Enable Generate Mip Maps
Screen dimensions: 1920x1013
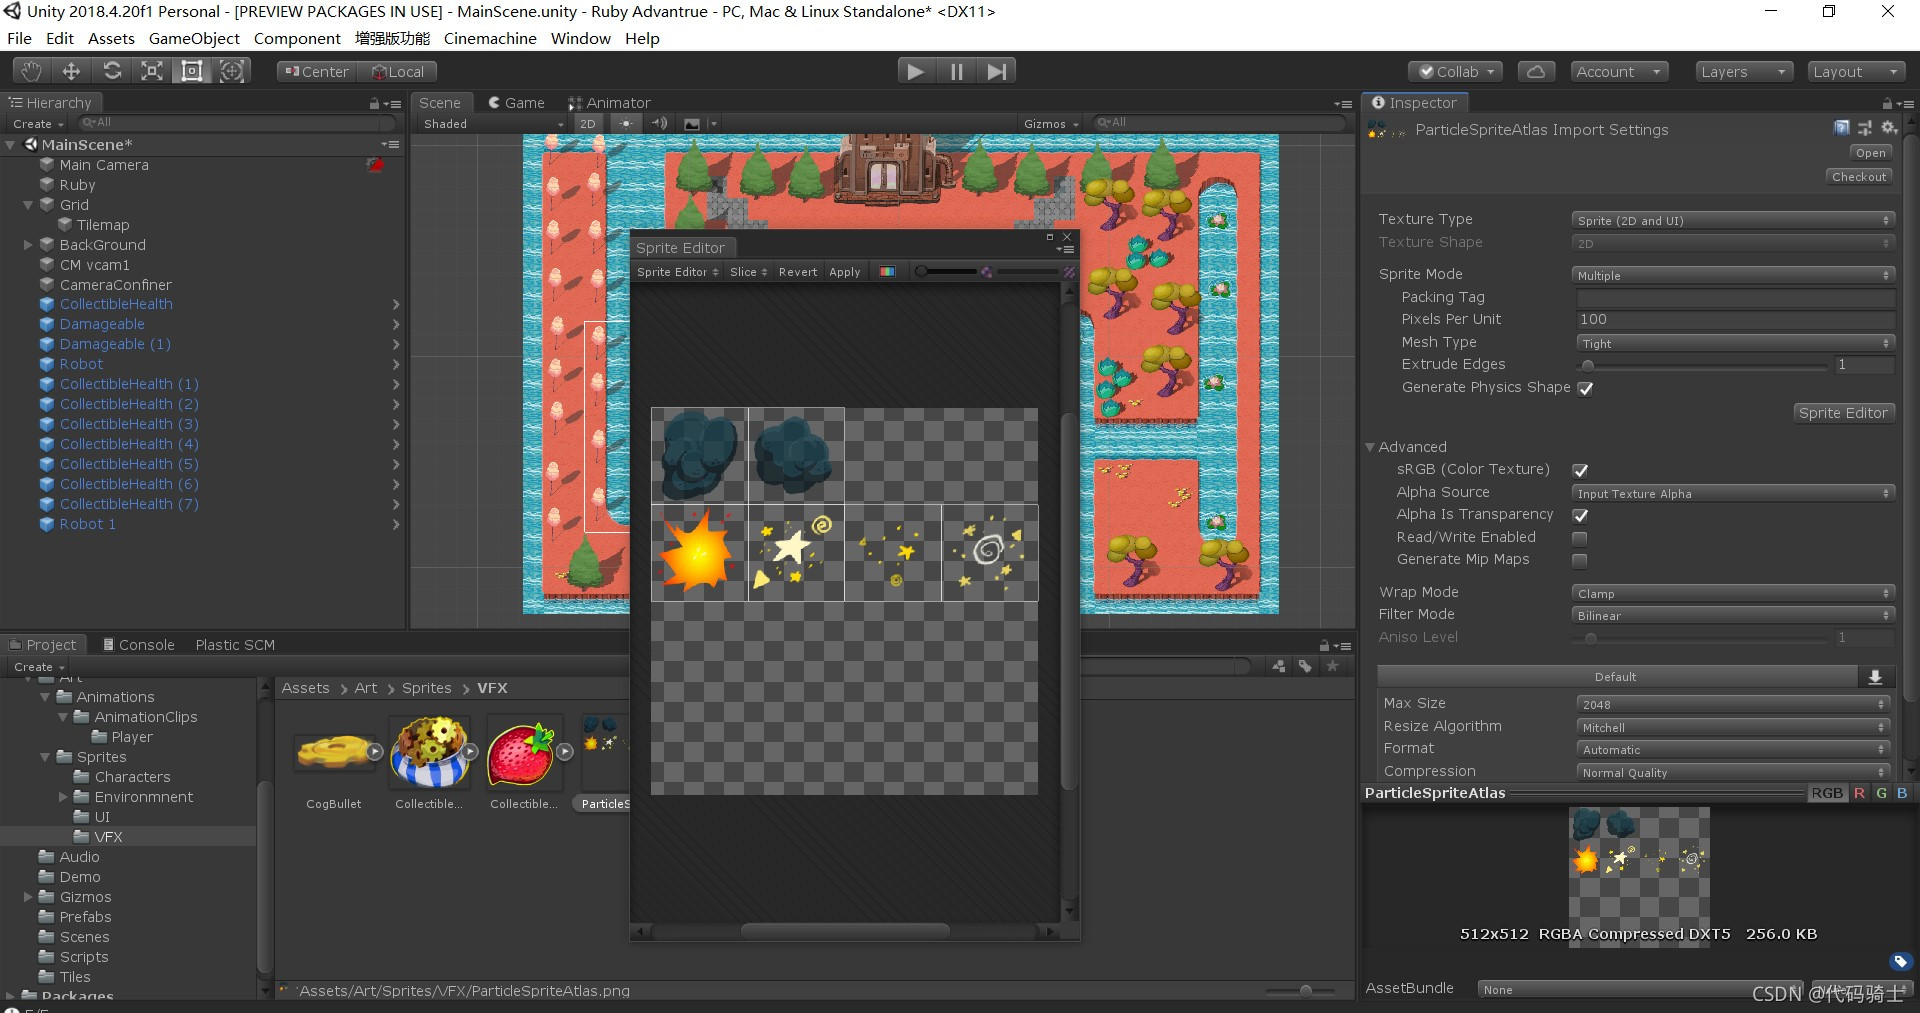pos(1579,561)
